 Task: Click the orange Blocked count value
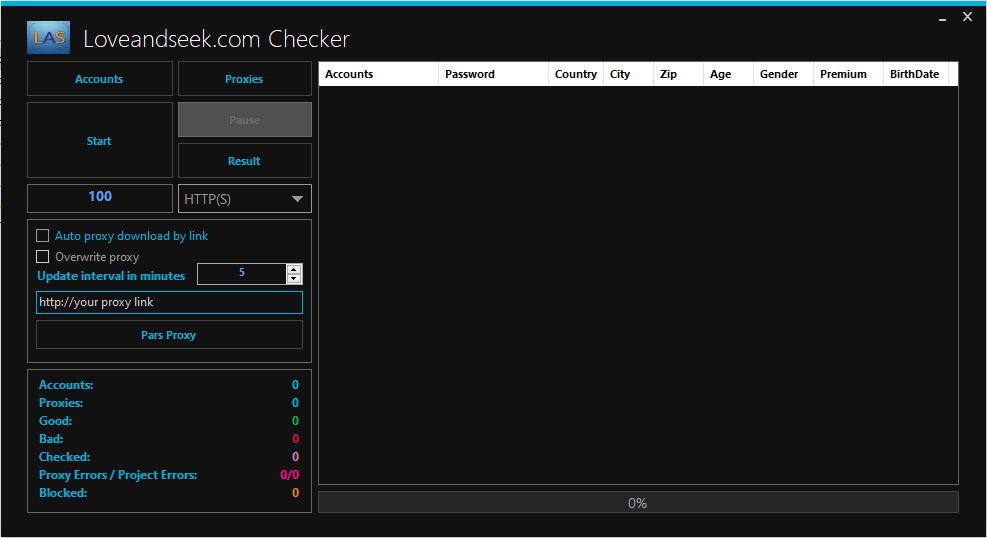pos(295,493)
